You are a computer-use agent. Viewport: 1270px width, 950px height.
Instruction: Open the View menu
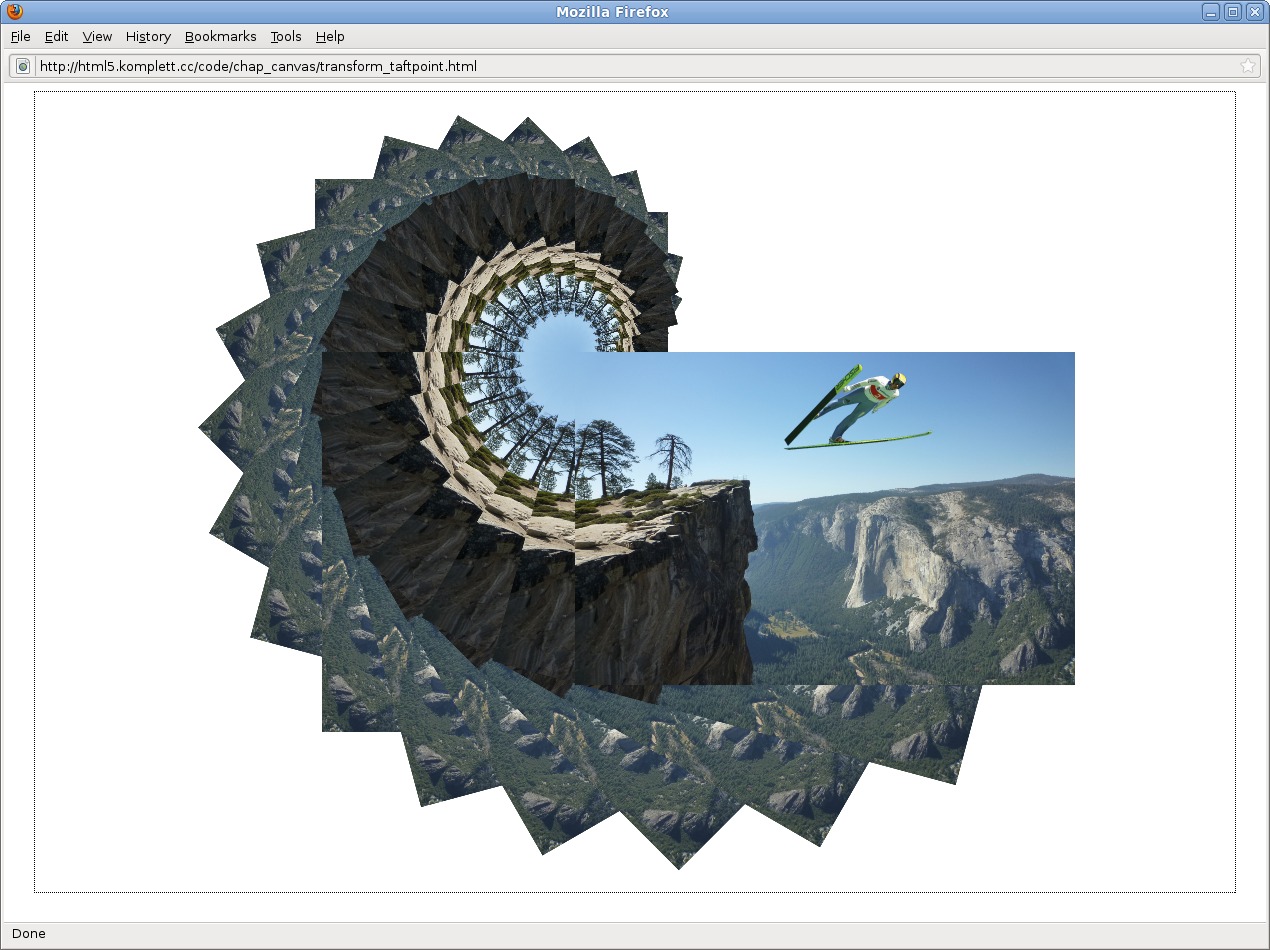[97, 36]
